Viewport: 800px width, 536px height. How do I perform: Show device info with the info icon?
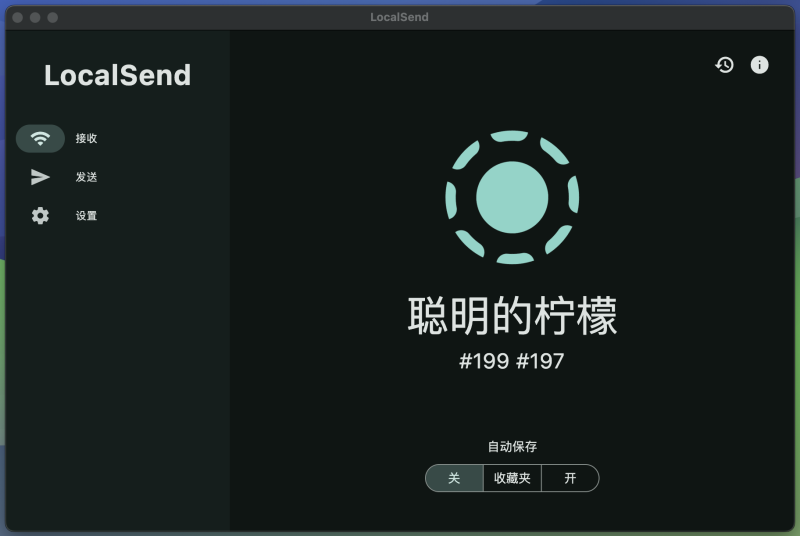click(x=759, y=65)
